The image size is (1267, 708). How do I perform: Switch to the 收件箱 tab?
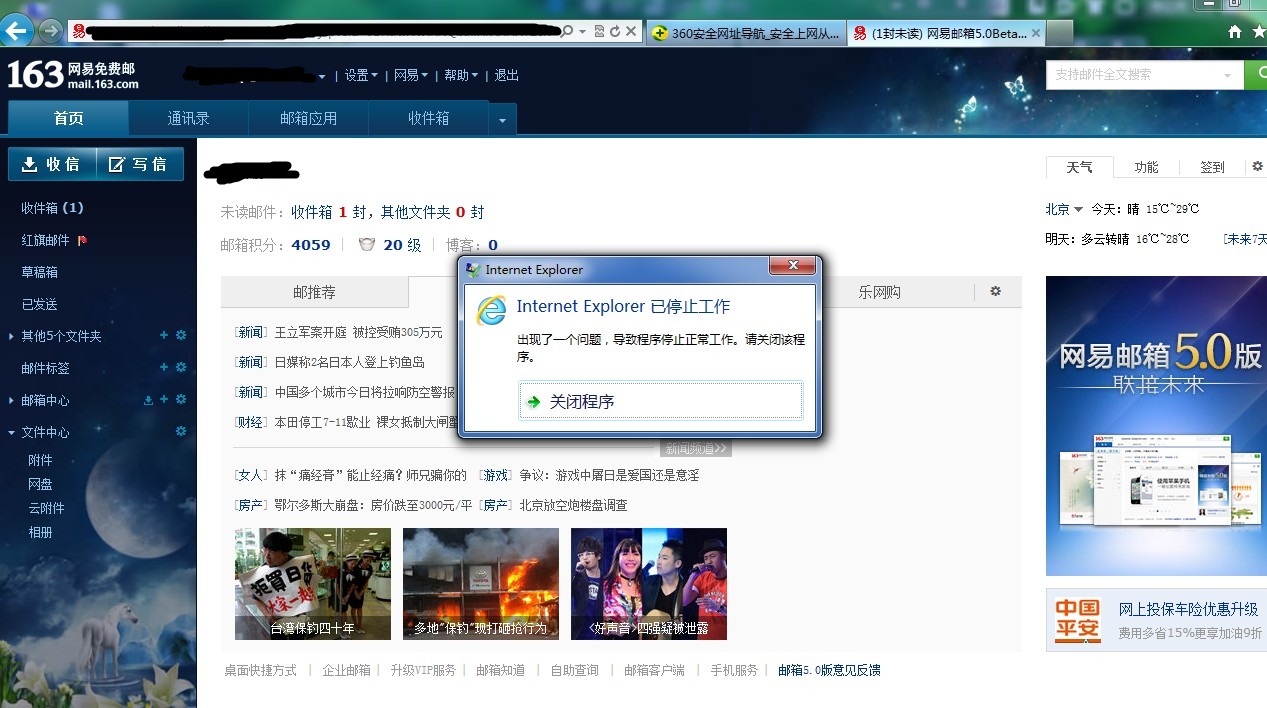pos(428,118)
